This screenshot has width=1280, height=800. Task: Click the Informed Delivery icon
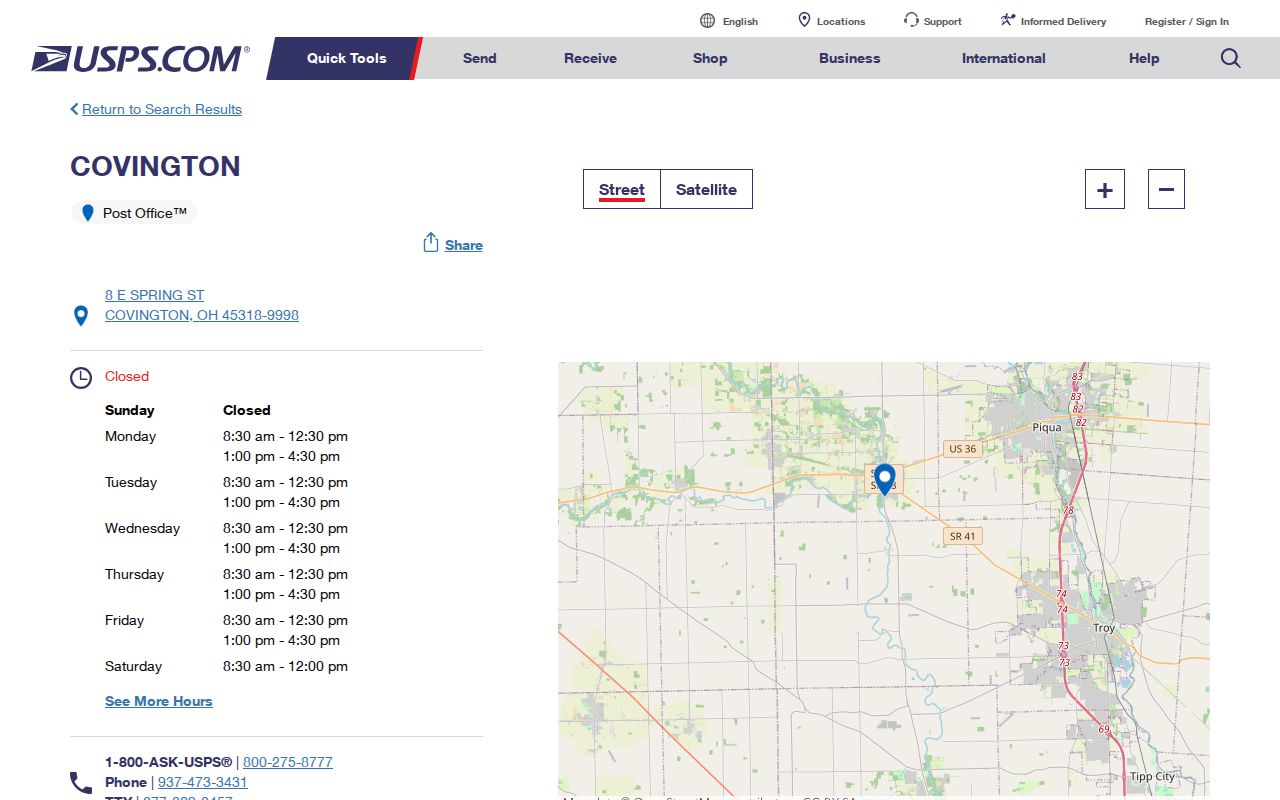click(1008, 21)
